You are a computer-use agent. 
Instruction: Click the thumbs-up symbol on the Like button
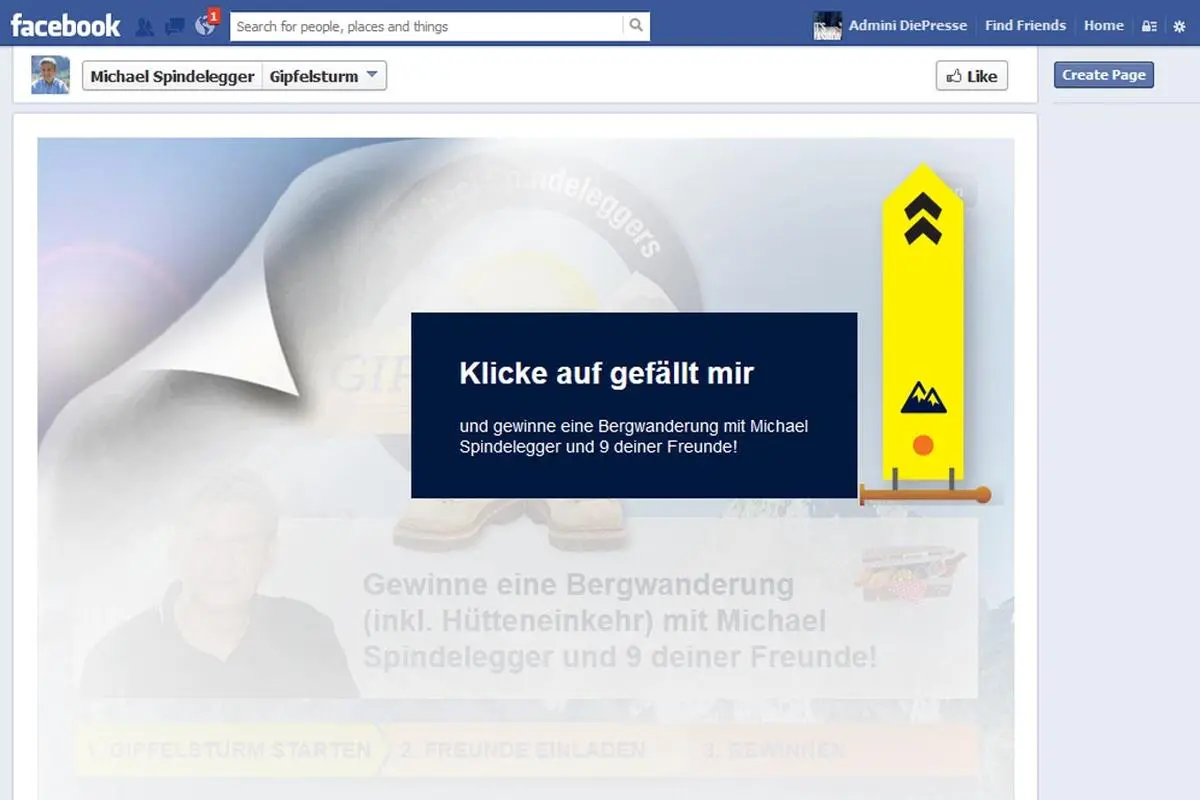pyautogui.click(x=955, y=75)
